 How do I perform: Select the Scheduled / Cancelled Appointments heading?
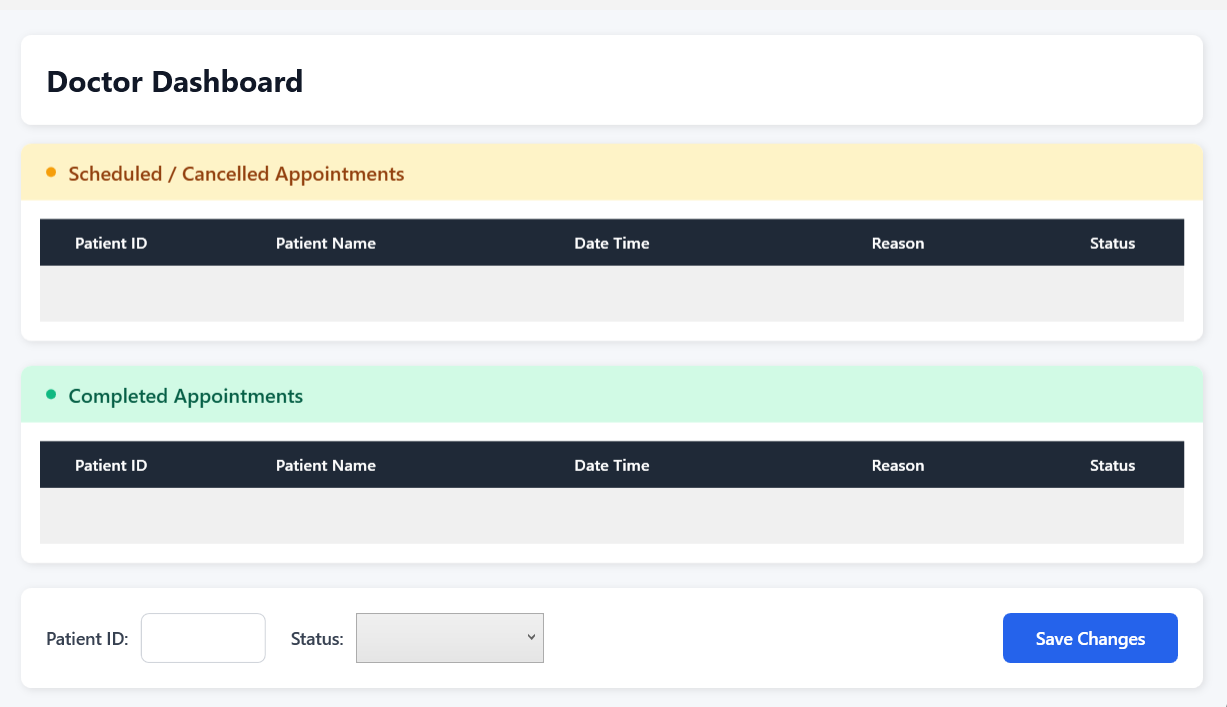(236, 174)
